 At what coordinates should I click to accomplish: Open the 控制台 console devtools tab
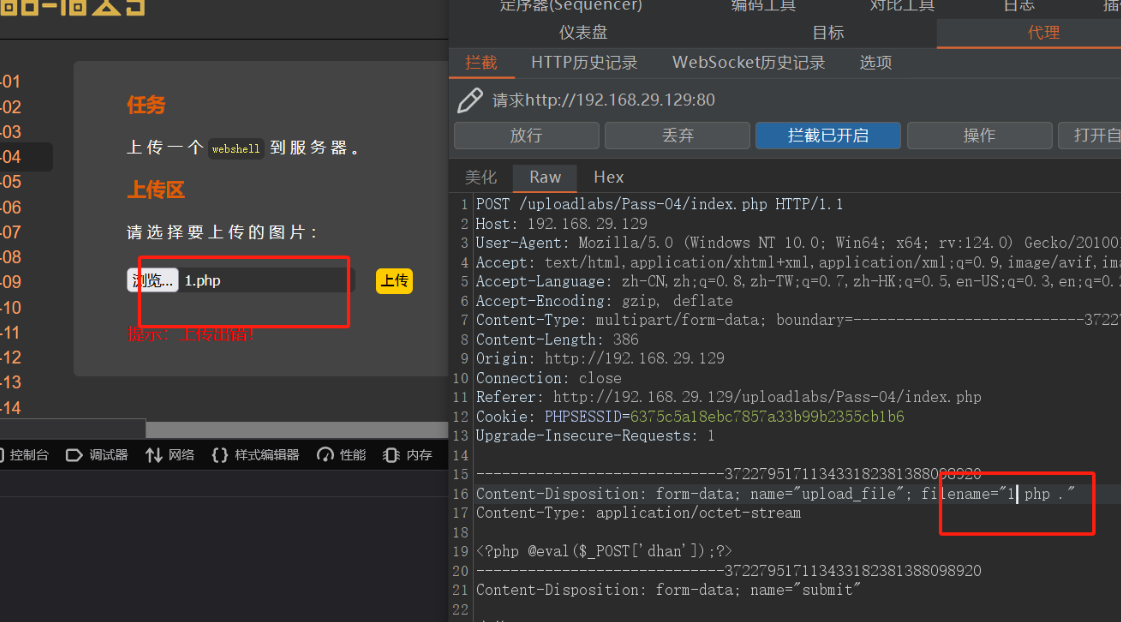pos(24,455)
